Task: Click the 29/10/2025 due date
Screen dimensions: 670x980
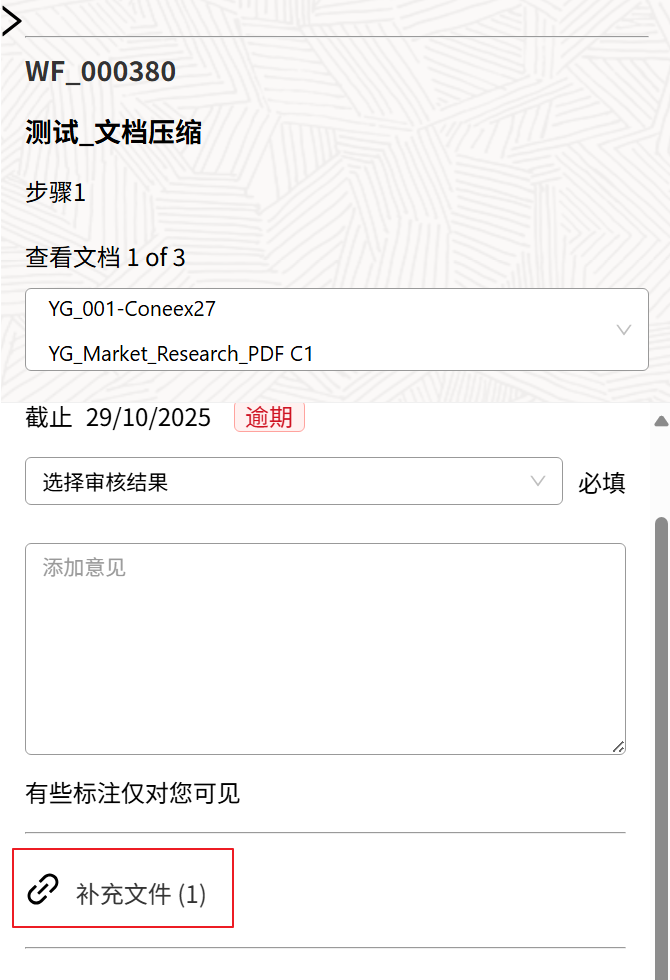Action: (x=148, y=417)
